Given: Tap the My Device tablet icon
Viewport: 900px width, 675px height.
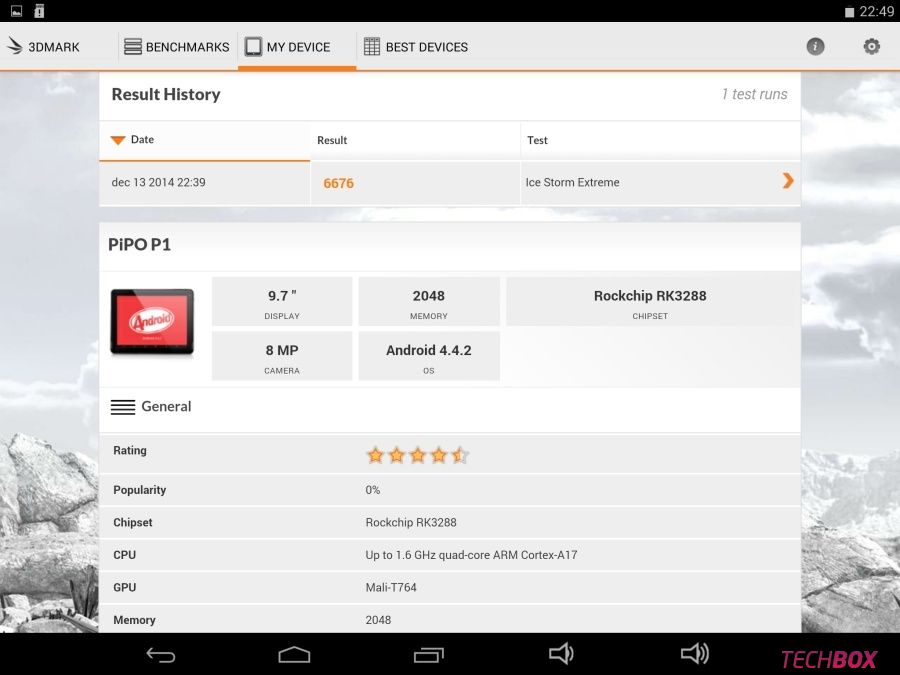Looking at the screenshot, I should [253, 47].
